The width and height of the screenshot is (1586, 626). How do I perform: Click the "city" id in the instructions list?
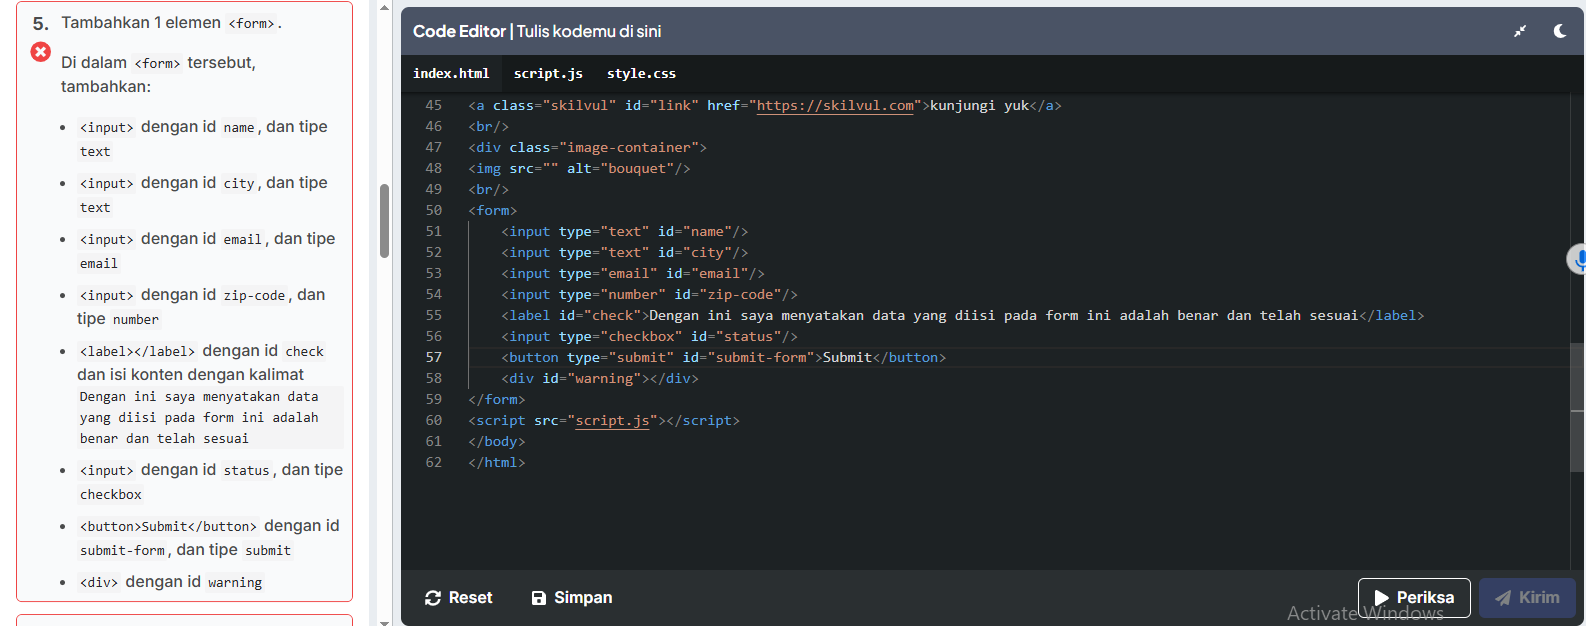click(x=239, y=183)
